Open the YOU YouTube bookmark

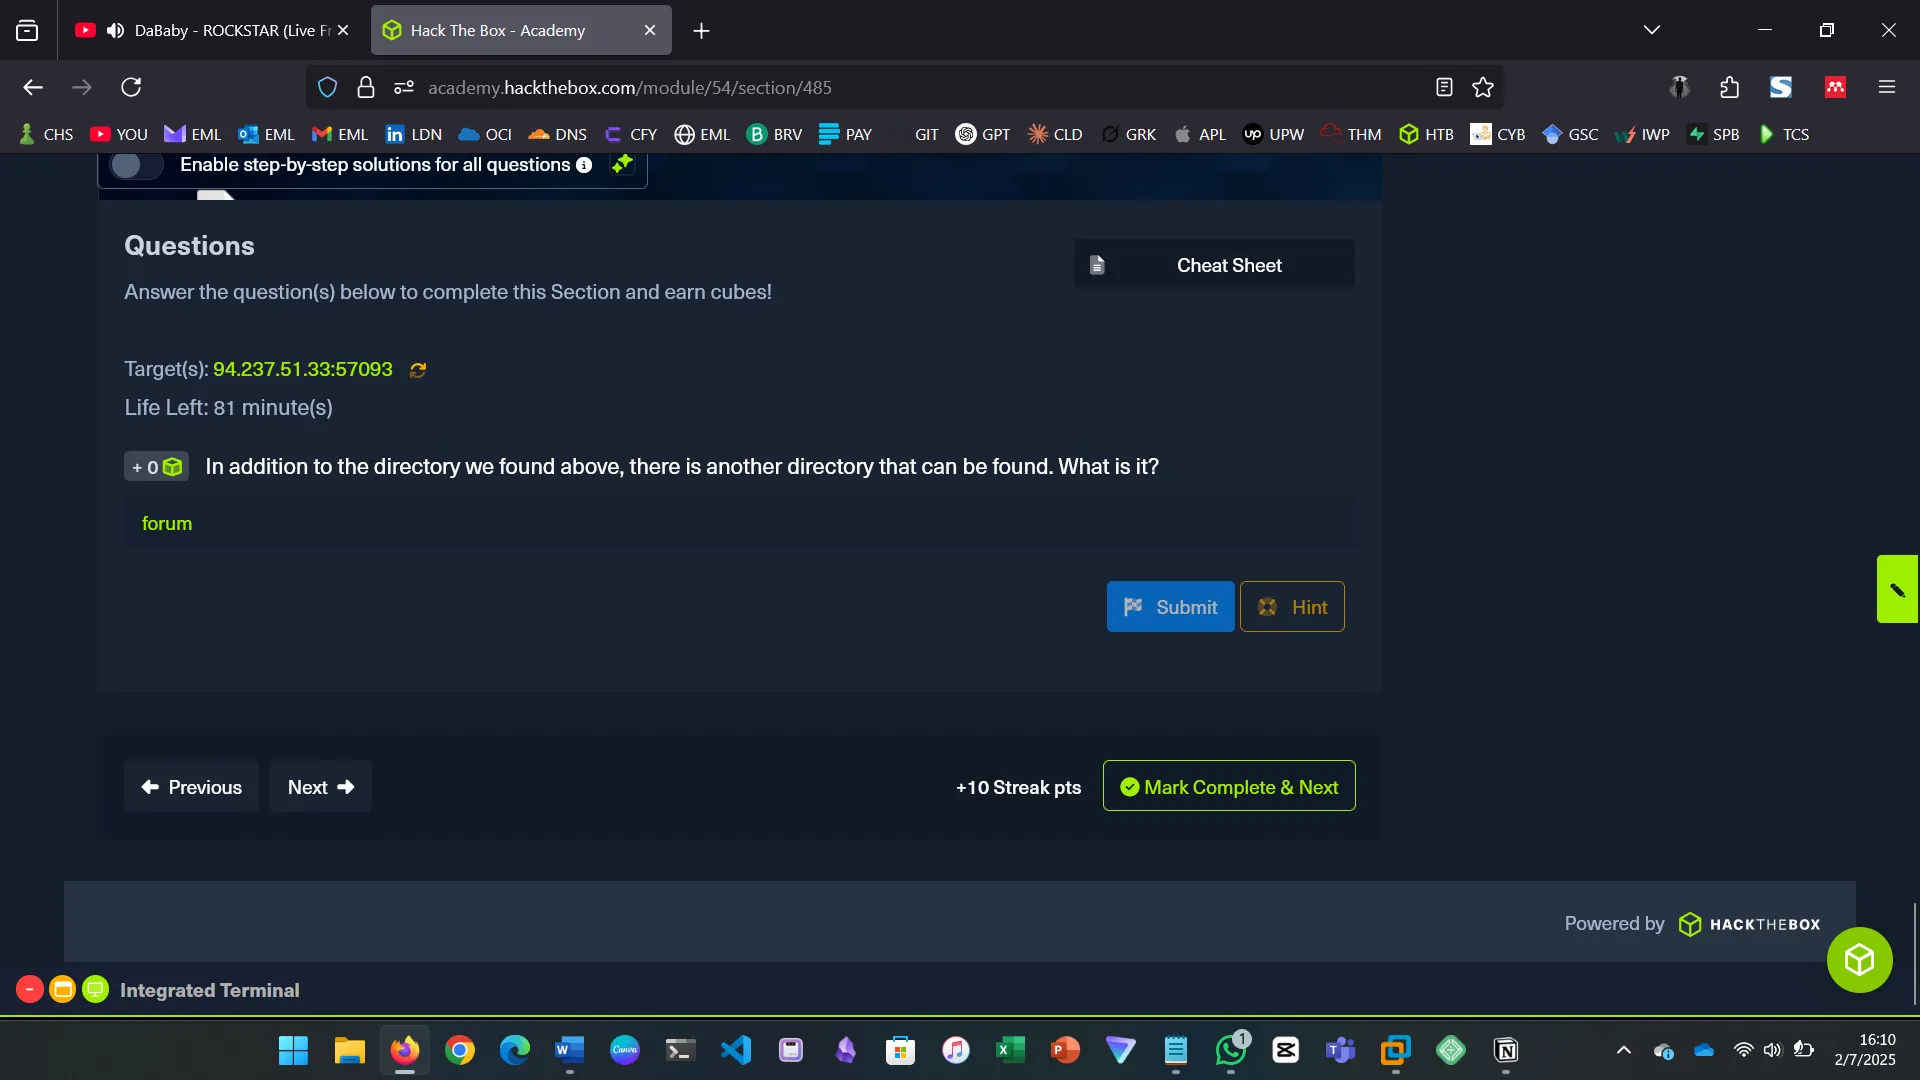pyautogui.click(x=118, y=133)
